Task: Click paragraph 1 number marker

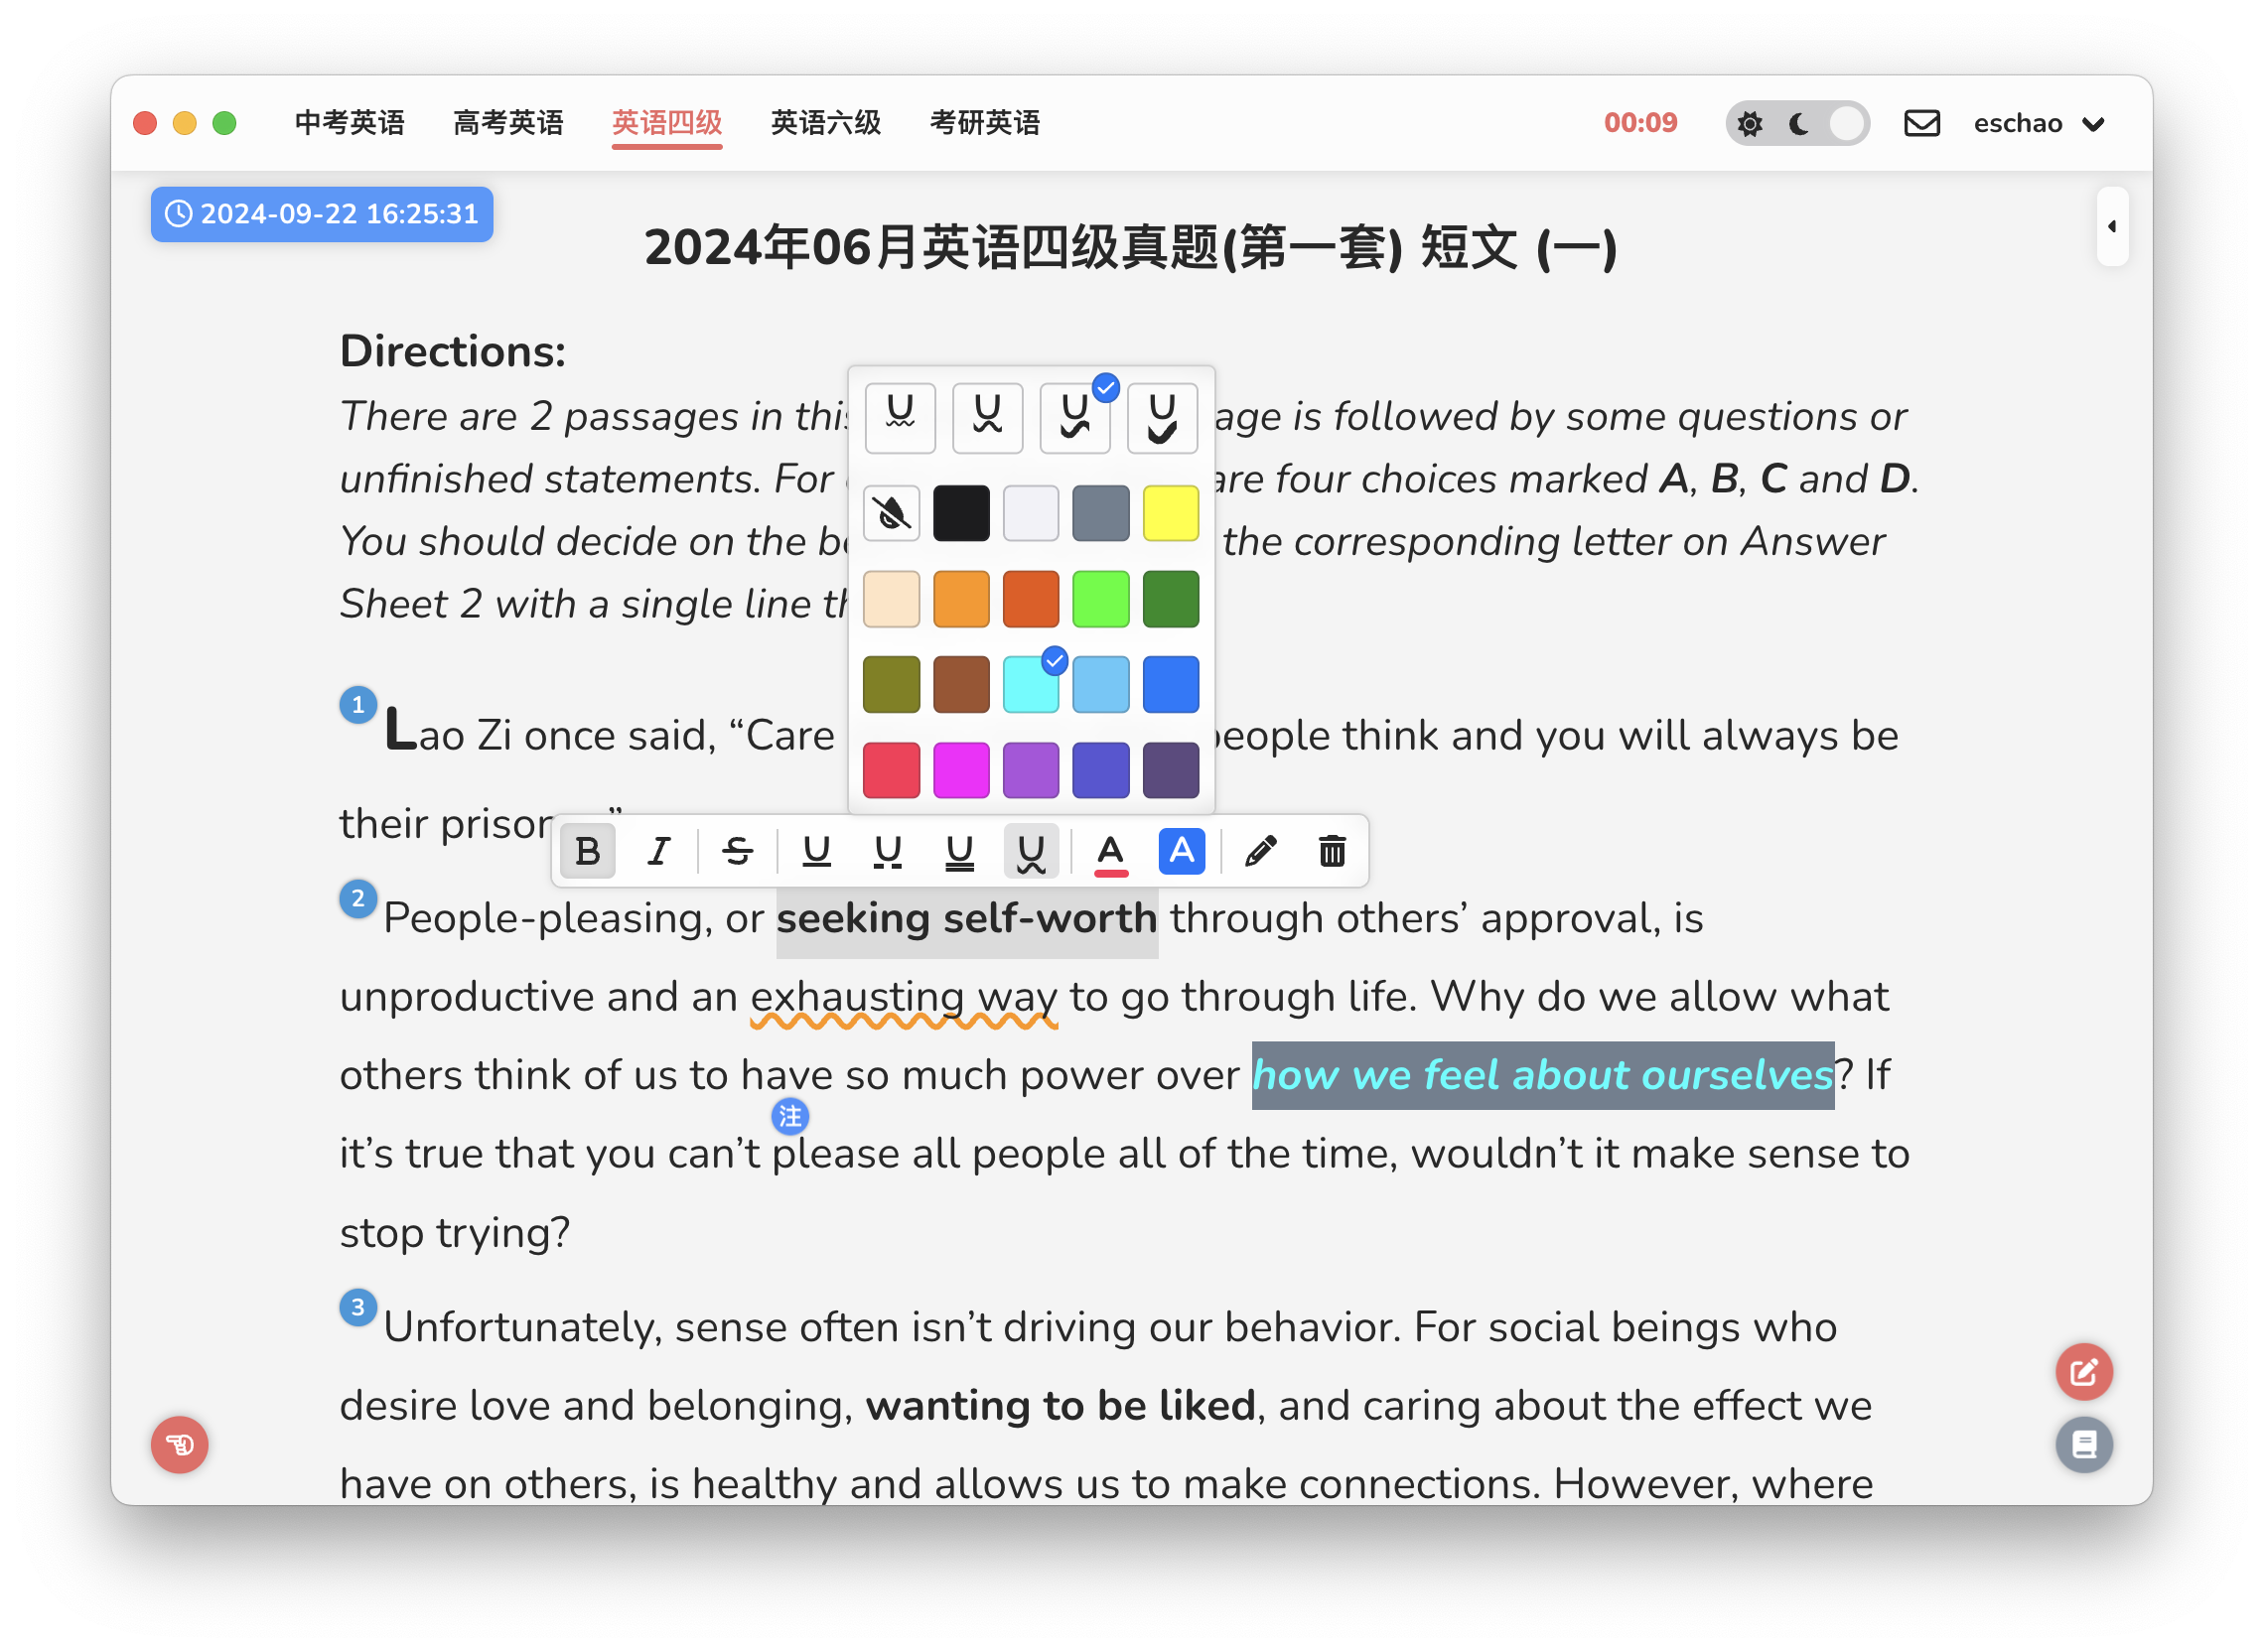Action: 358,705
